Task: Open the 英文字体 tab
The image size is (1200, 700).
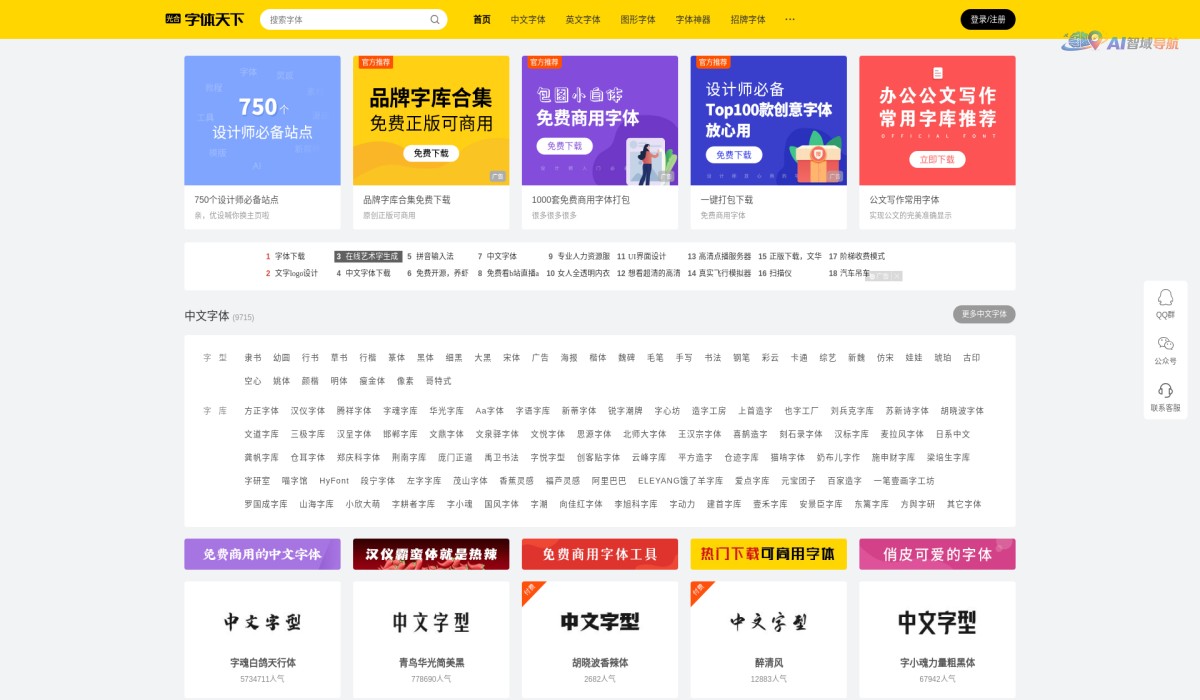Action: 583,19
